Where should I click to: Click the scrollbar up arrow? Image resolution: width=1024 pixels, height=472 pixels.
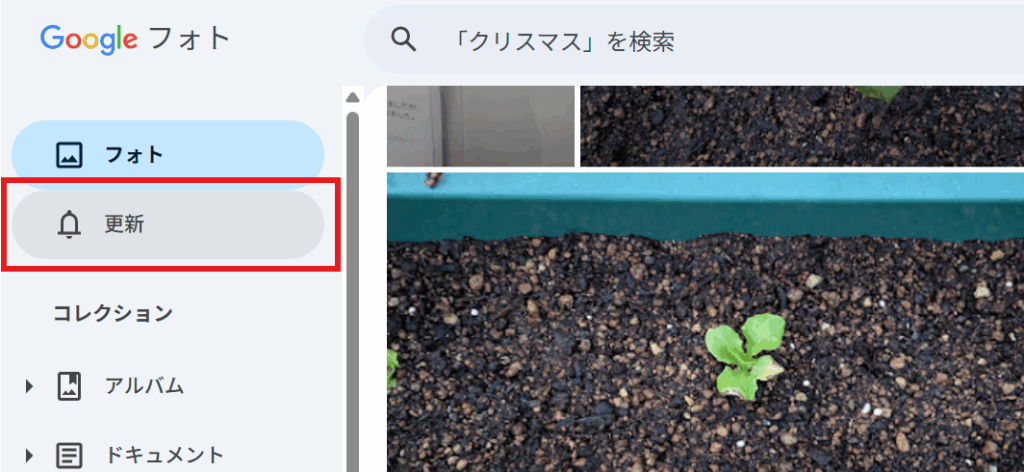[353, 97]
